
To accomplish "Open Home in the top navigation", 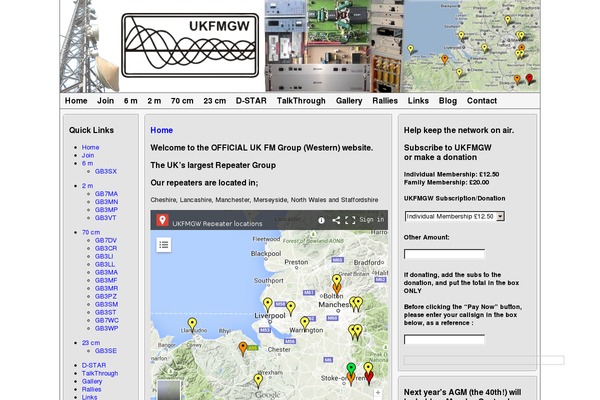I will pos(76,101).
